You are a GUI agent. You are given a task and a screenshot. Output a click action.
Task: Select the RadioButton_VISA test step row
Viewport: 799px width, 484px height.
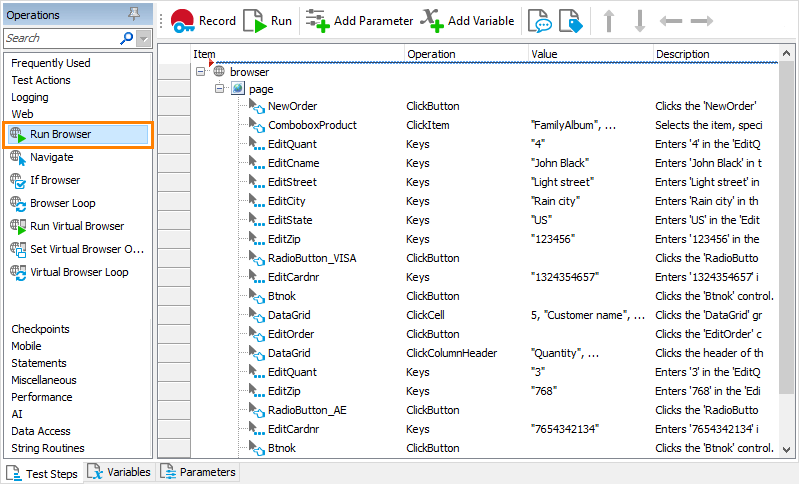312,258
